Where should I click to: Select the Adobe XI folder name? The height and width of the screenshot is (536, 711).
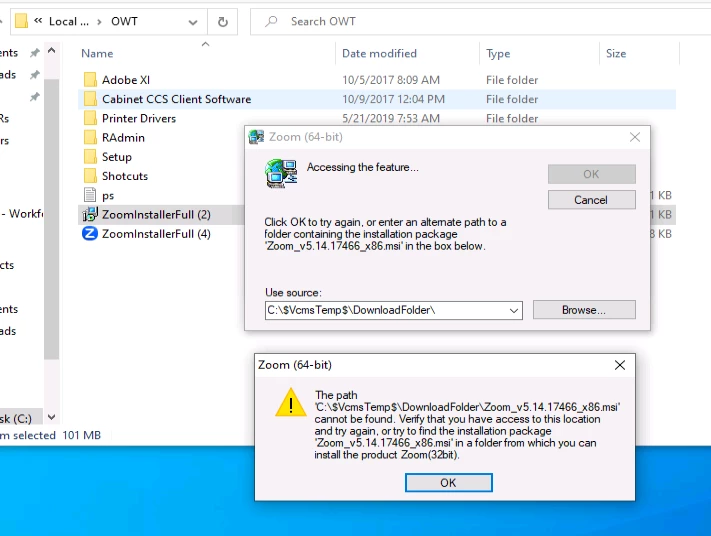(126, 80)
